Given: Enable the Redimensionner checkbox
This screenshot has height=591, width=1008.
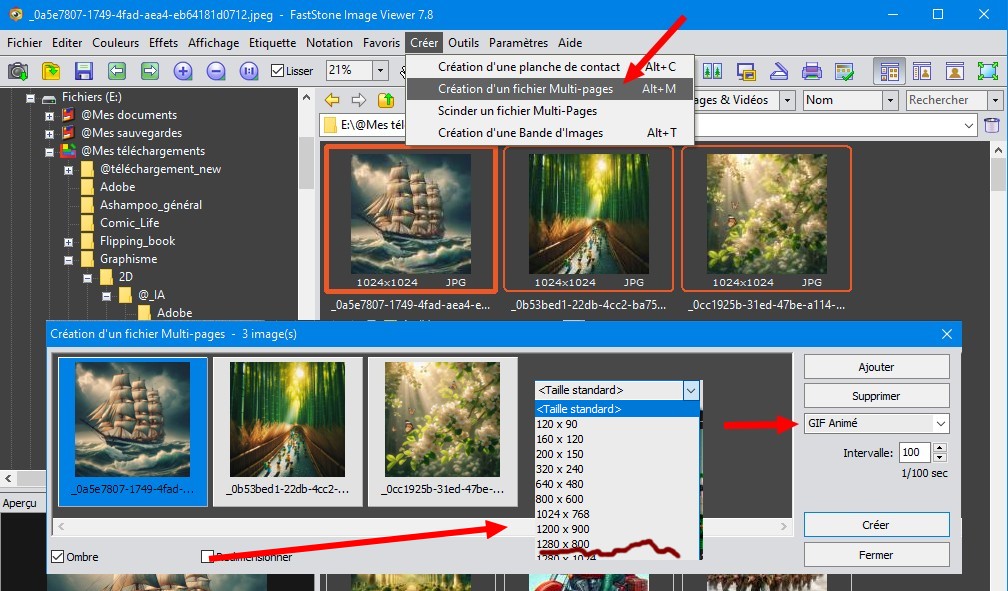Looking at the screenshot, I should coord(207,557).
